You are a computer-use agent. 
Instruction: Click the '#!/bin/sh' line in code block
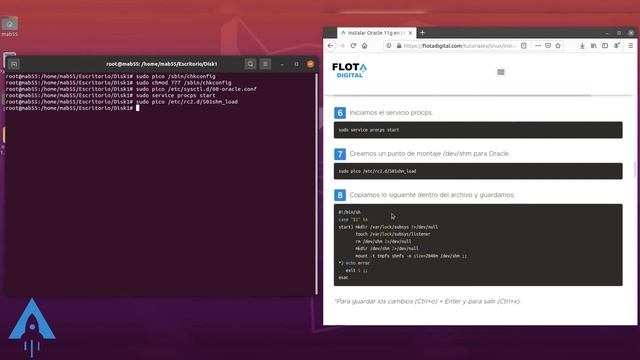[349, 212]
